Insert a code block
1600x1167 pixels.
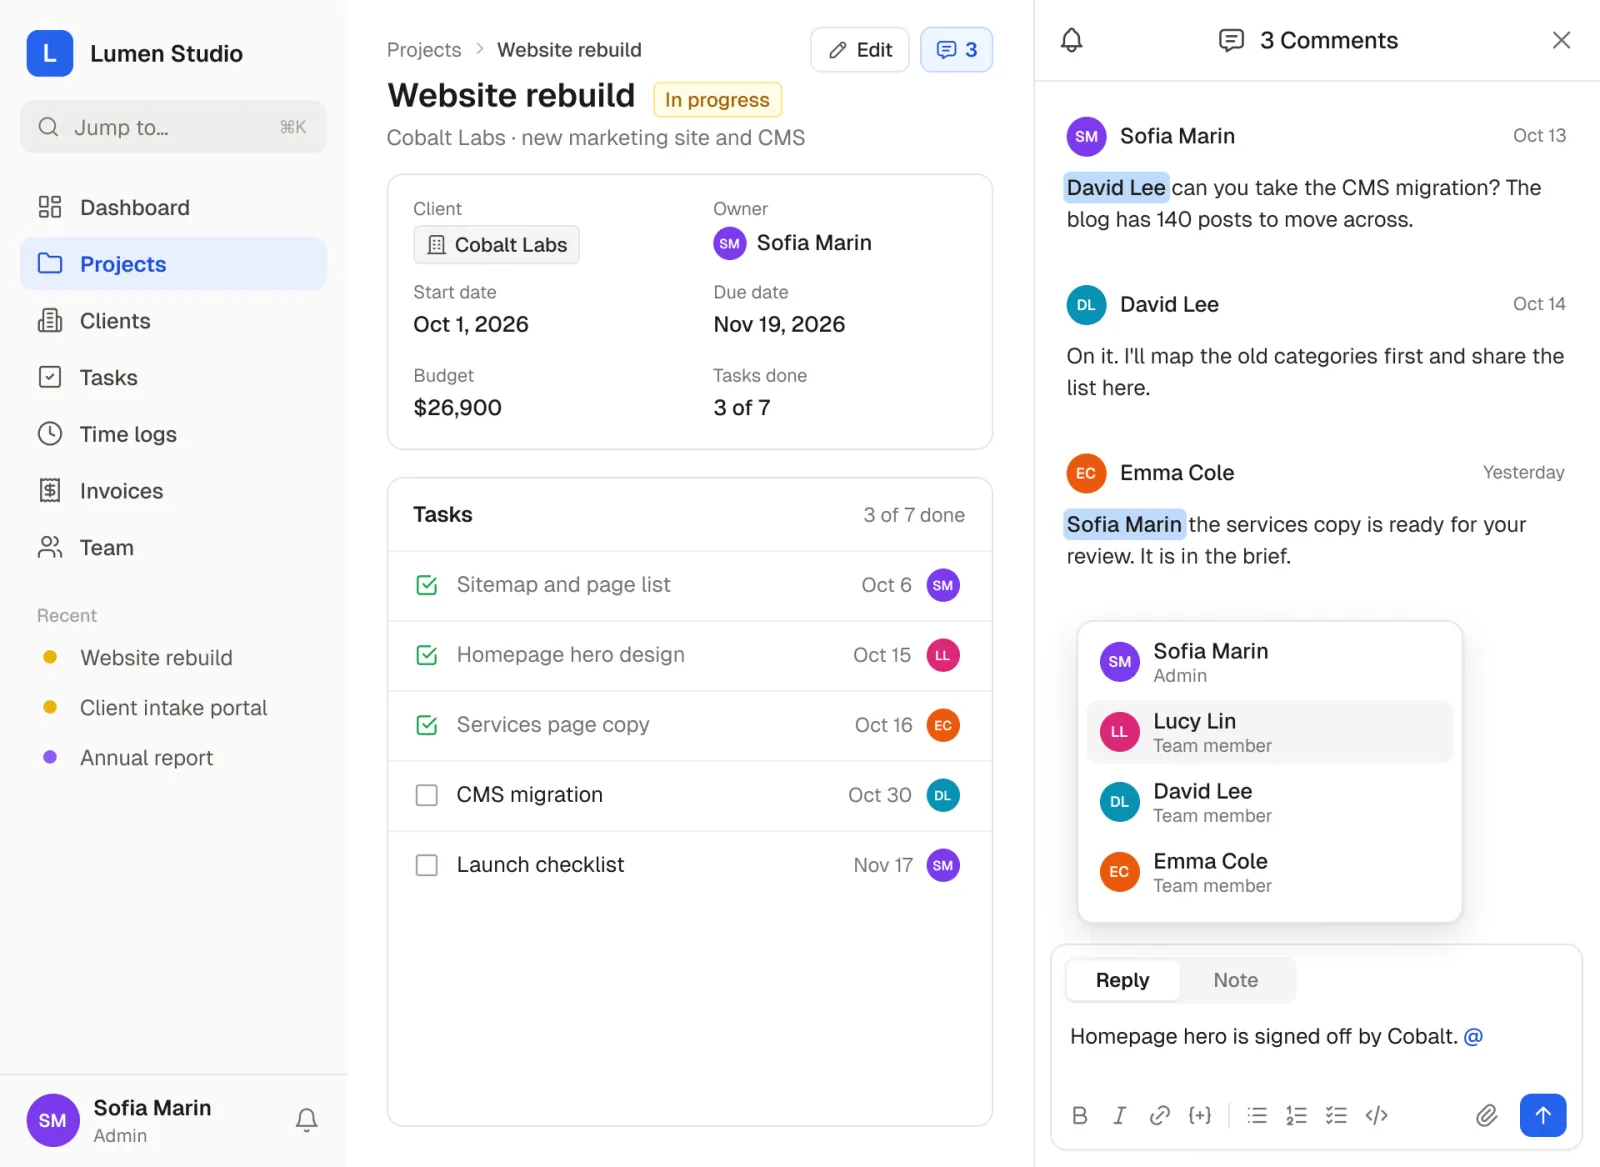(1376, 1115)
